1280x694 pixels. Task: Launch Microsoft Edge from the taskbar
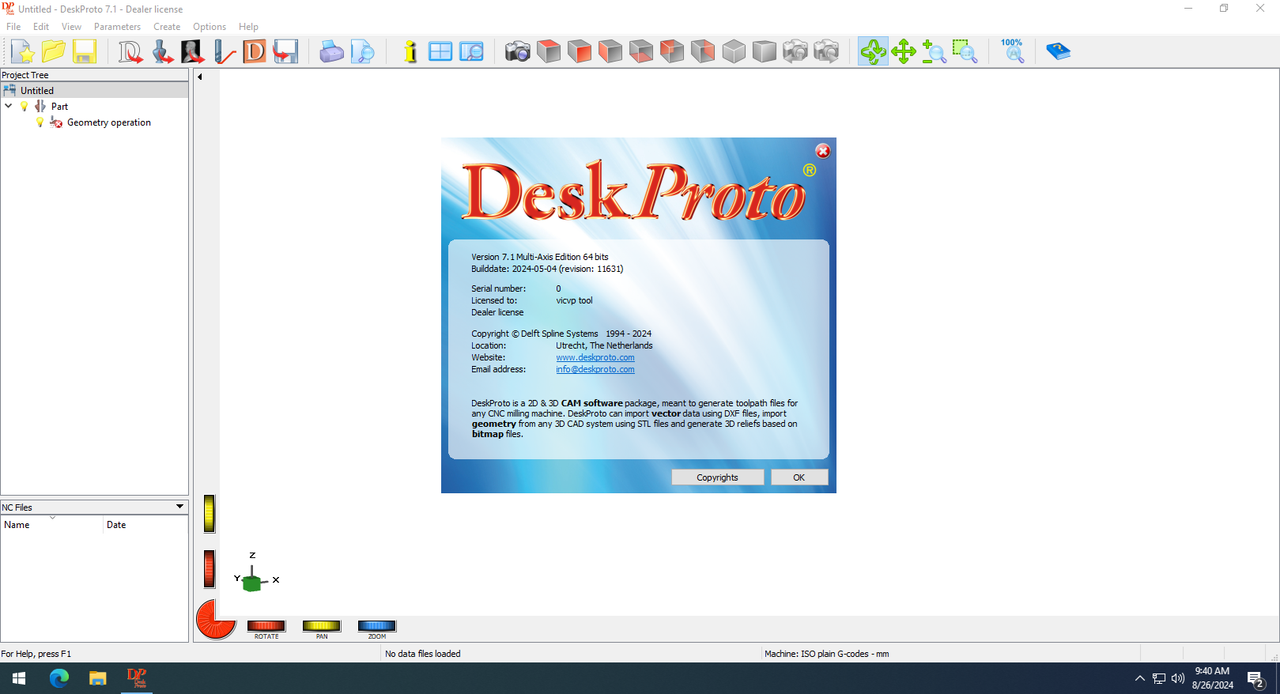point(59,678)
